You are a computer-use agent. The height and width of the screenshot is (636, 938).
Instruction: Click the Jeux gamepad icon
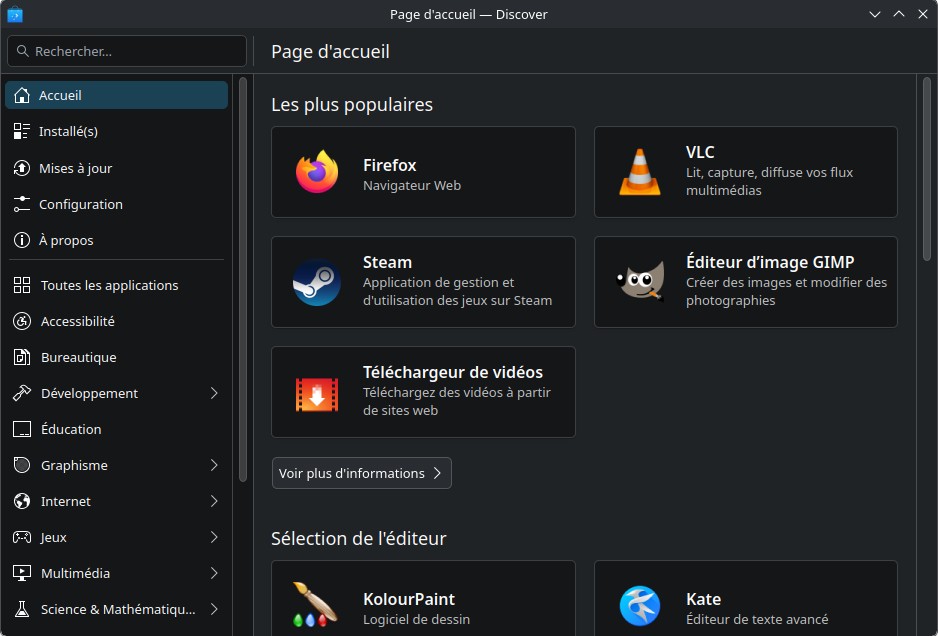click(x=22, y=537)
